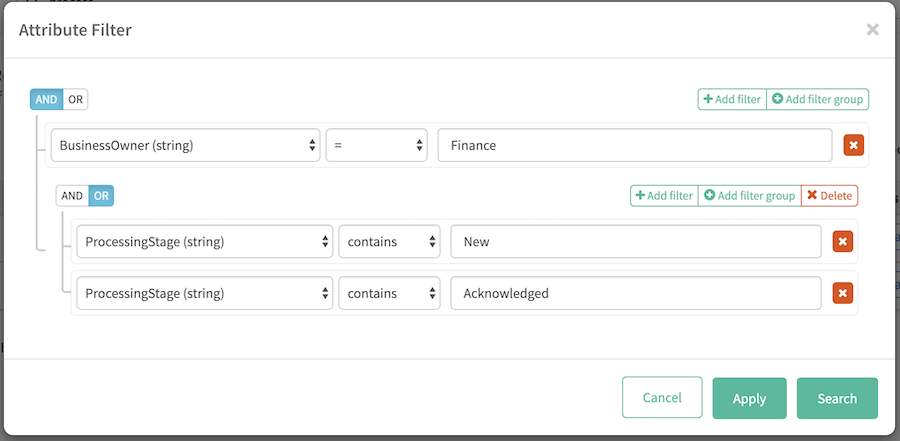
Task: Close the Attribute Filter dialog
Action: coord(872,30)
